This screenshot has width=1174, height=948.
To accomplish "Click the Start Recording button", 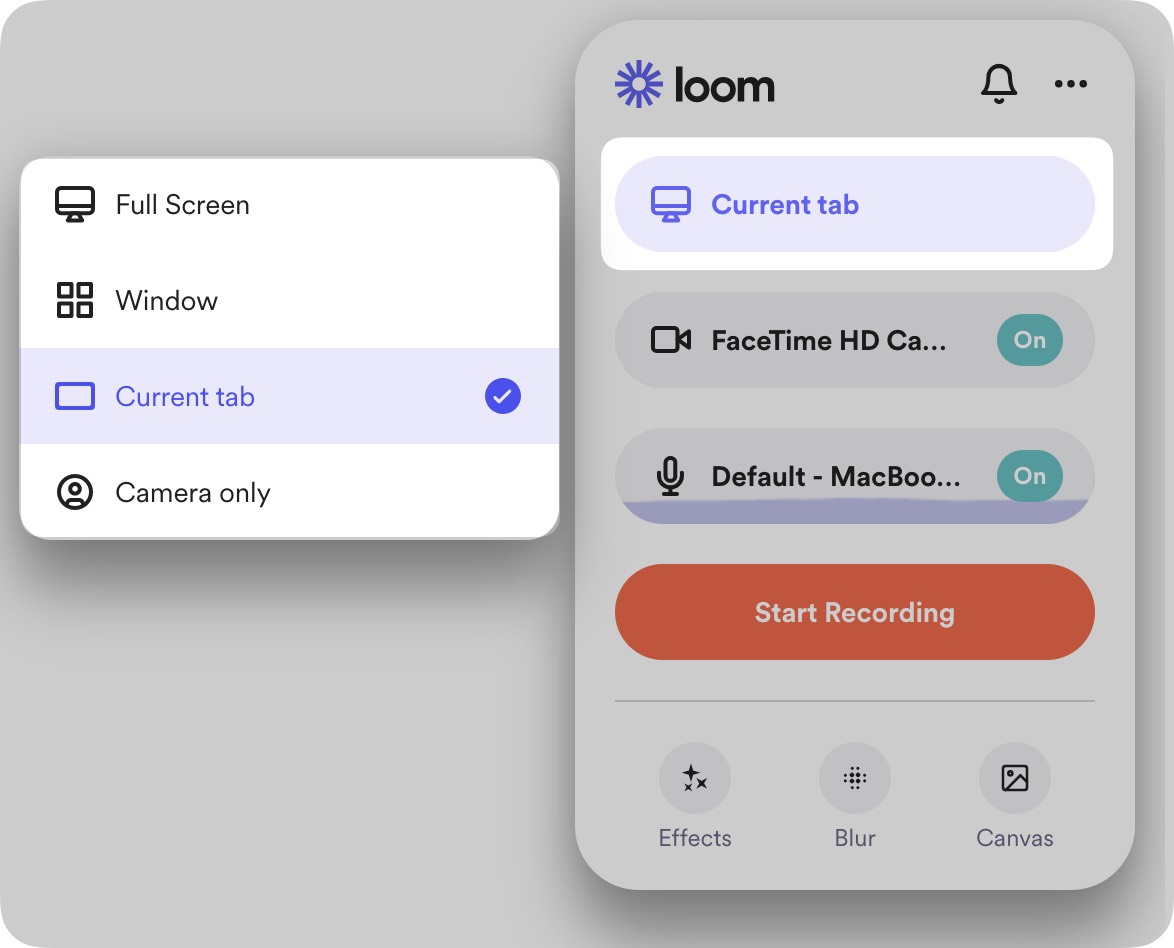I will point(854,612).
